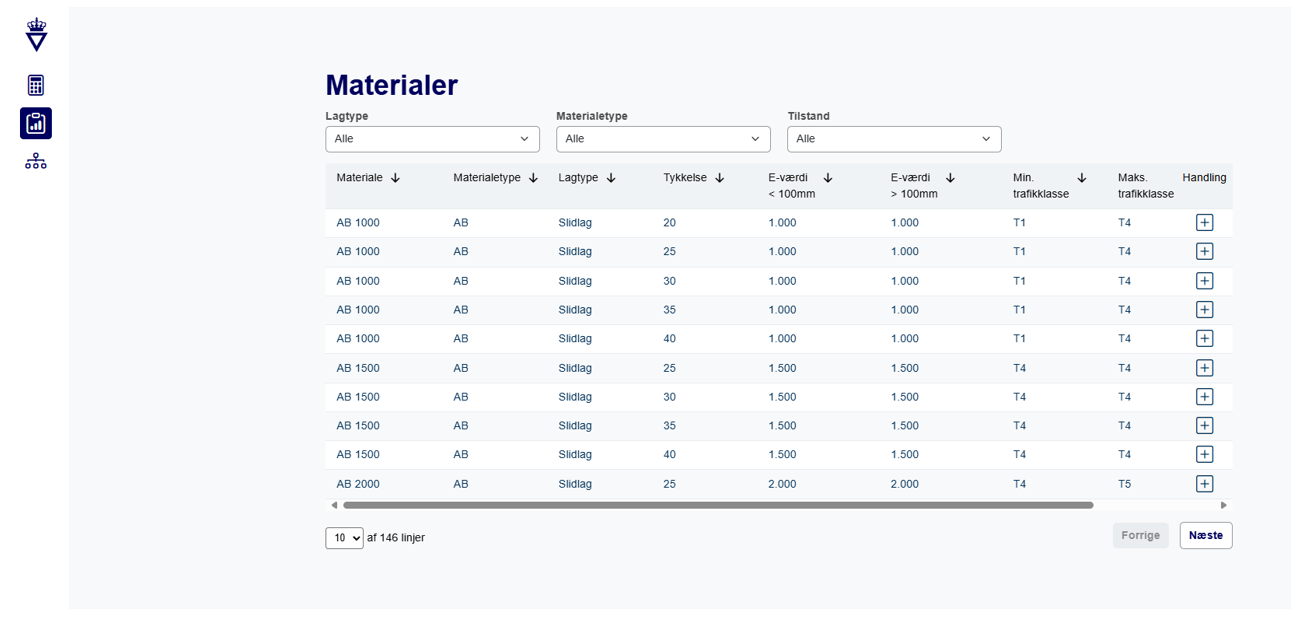The height and width of the screenshot is (620, 1303).
Task: Open the Tilstand filter dropdown
Action: click(x=894, y=139)
